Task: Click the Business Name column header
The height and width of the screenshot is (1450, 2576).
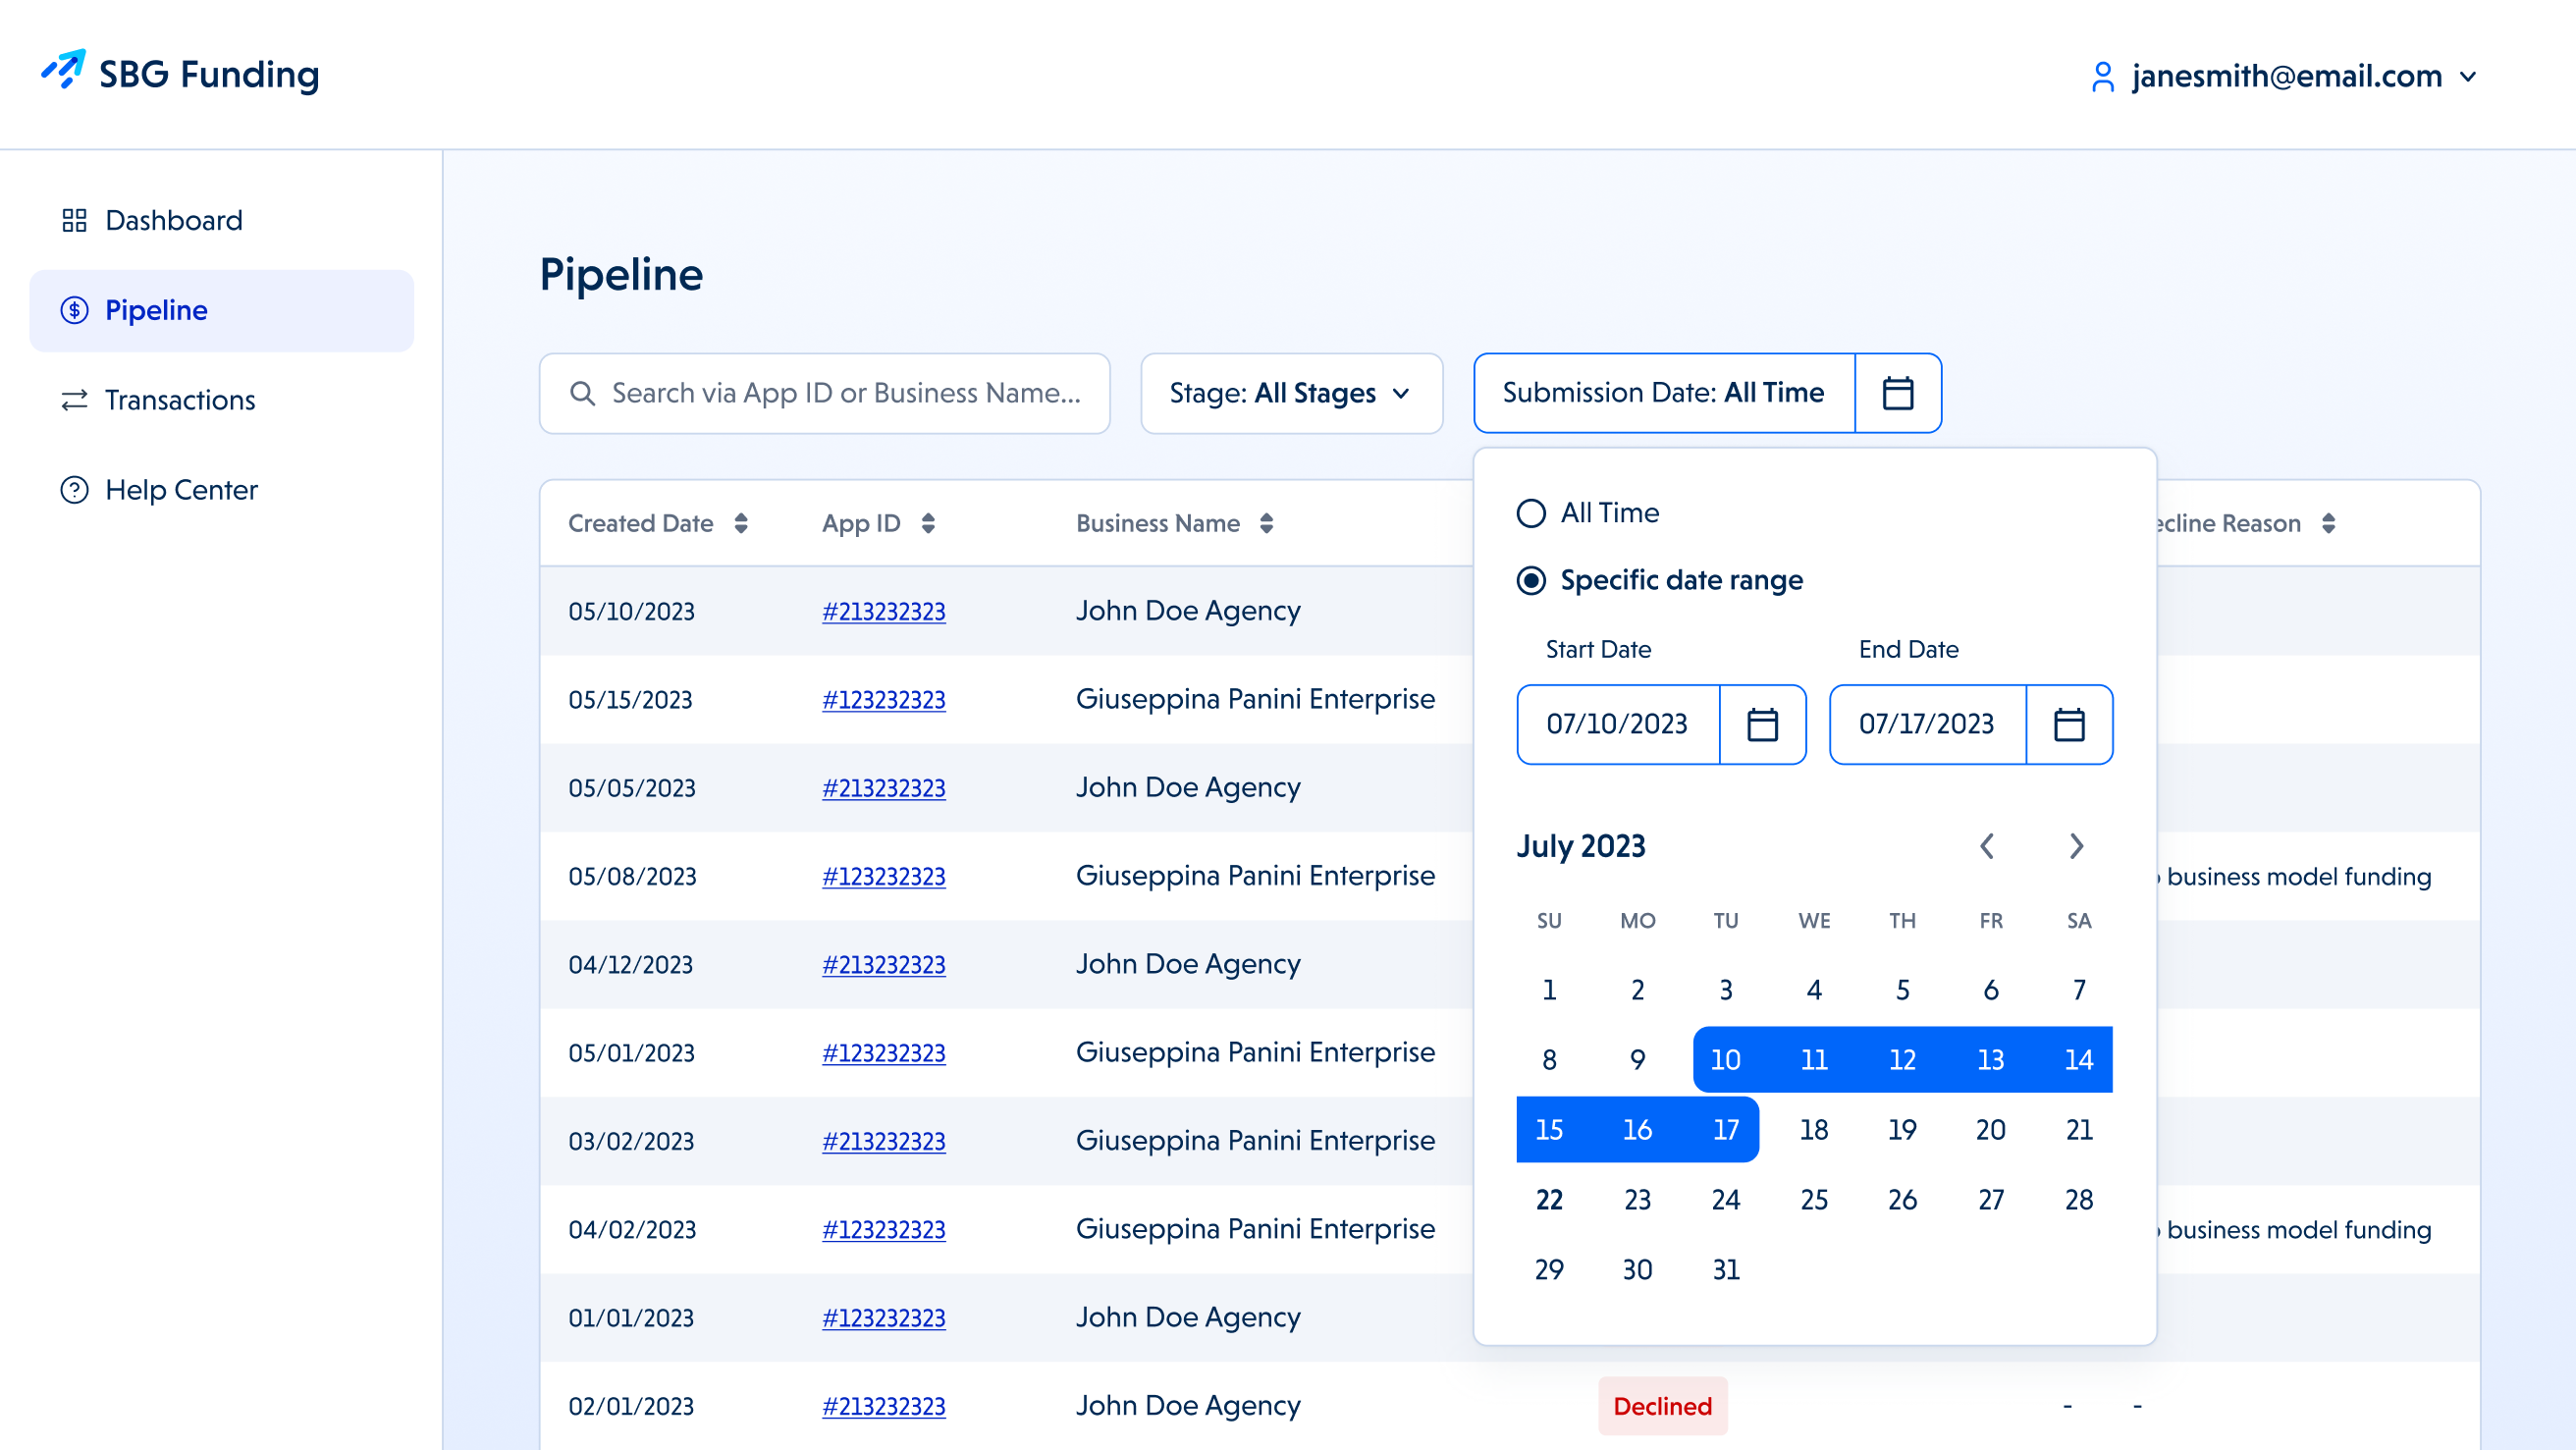Action: click(x=1157, y=523)
